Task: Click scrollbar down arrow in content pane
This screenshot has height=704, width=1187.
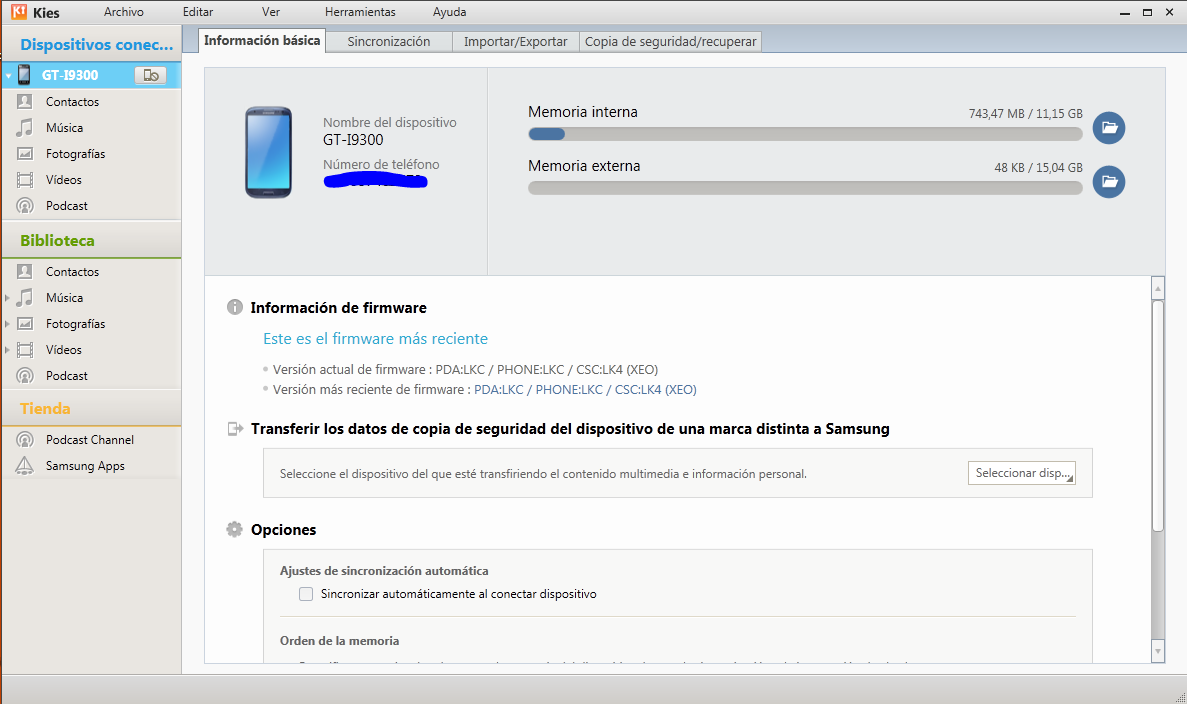Action: pyautogui.click(x=1157, y=651)
